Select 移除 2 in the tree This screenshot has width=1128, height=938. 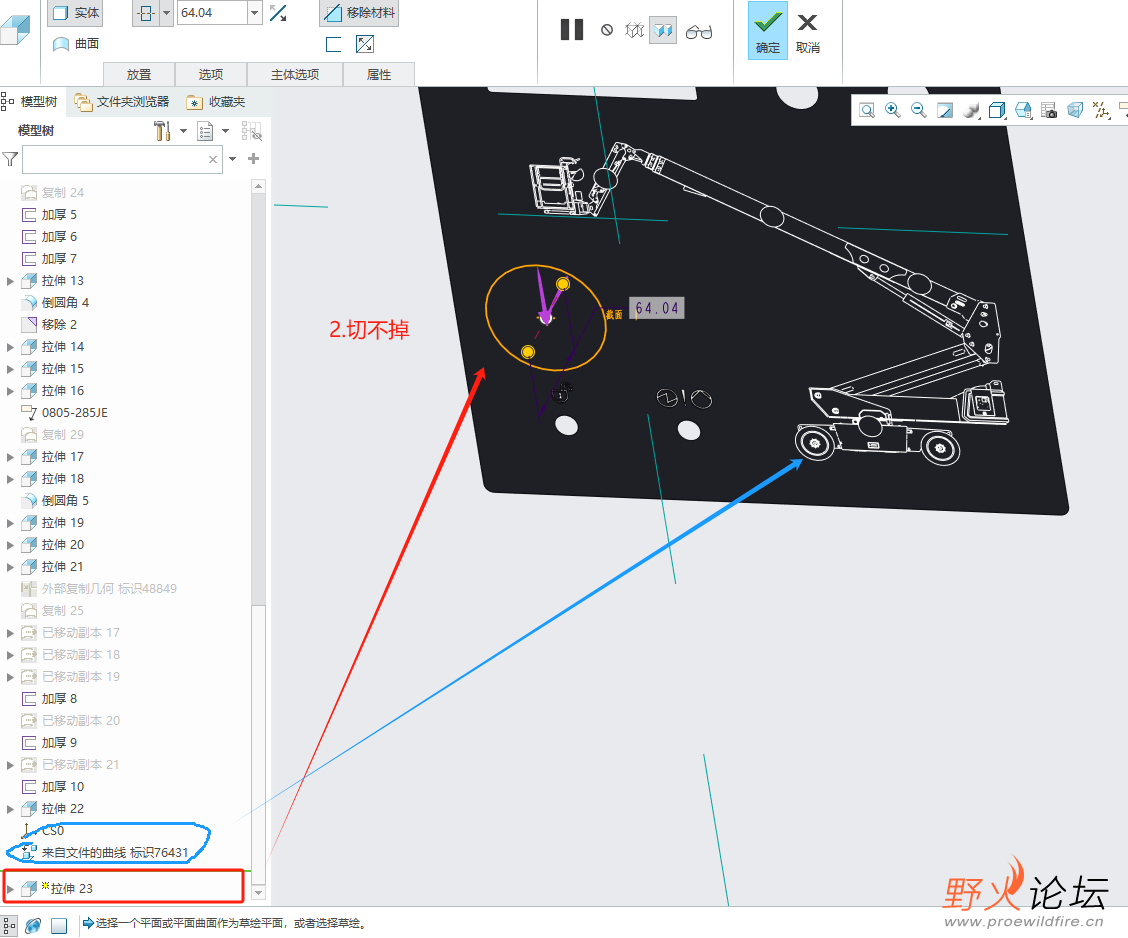click(50, 325)
